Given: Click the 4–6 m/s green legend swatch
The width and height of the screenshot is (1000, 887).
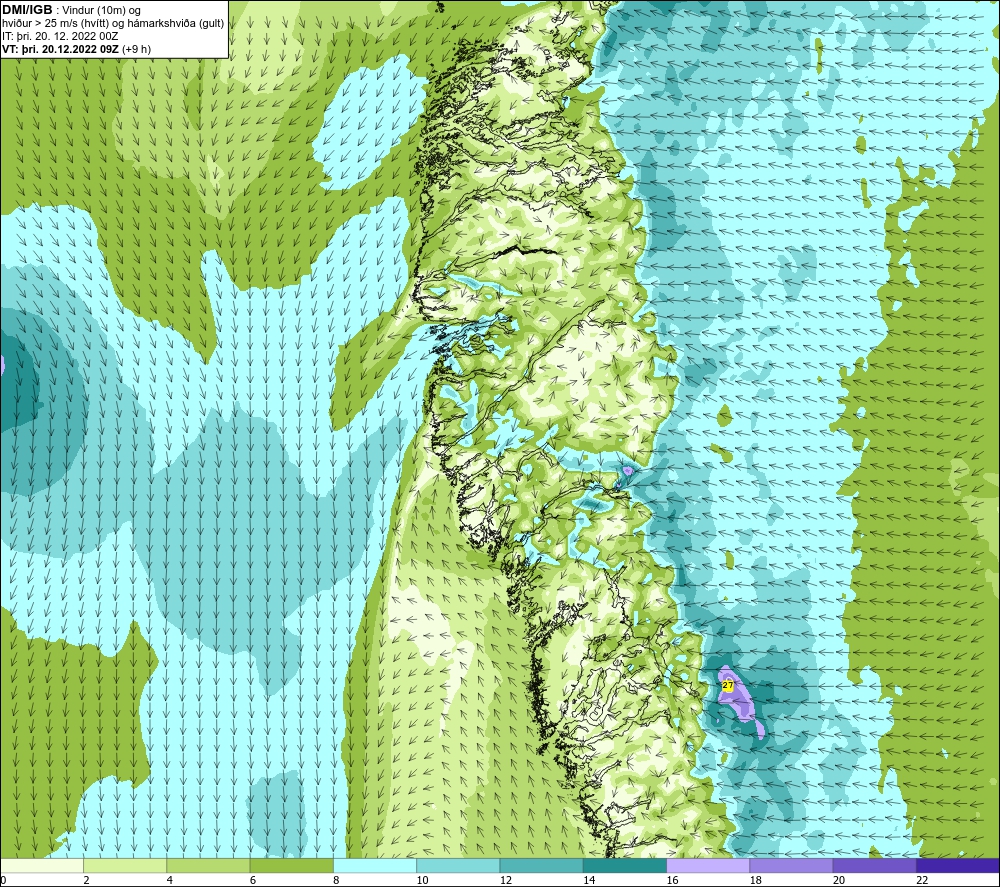Looking at the screenshot, I should tap(209, 865).
